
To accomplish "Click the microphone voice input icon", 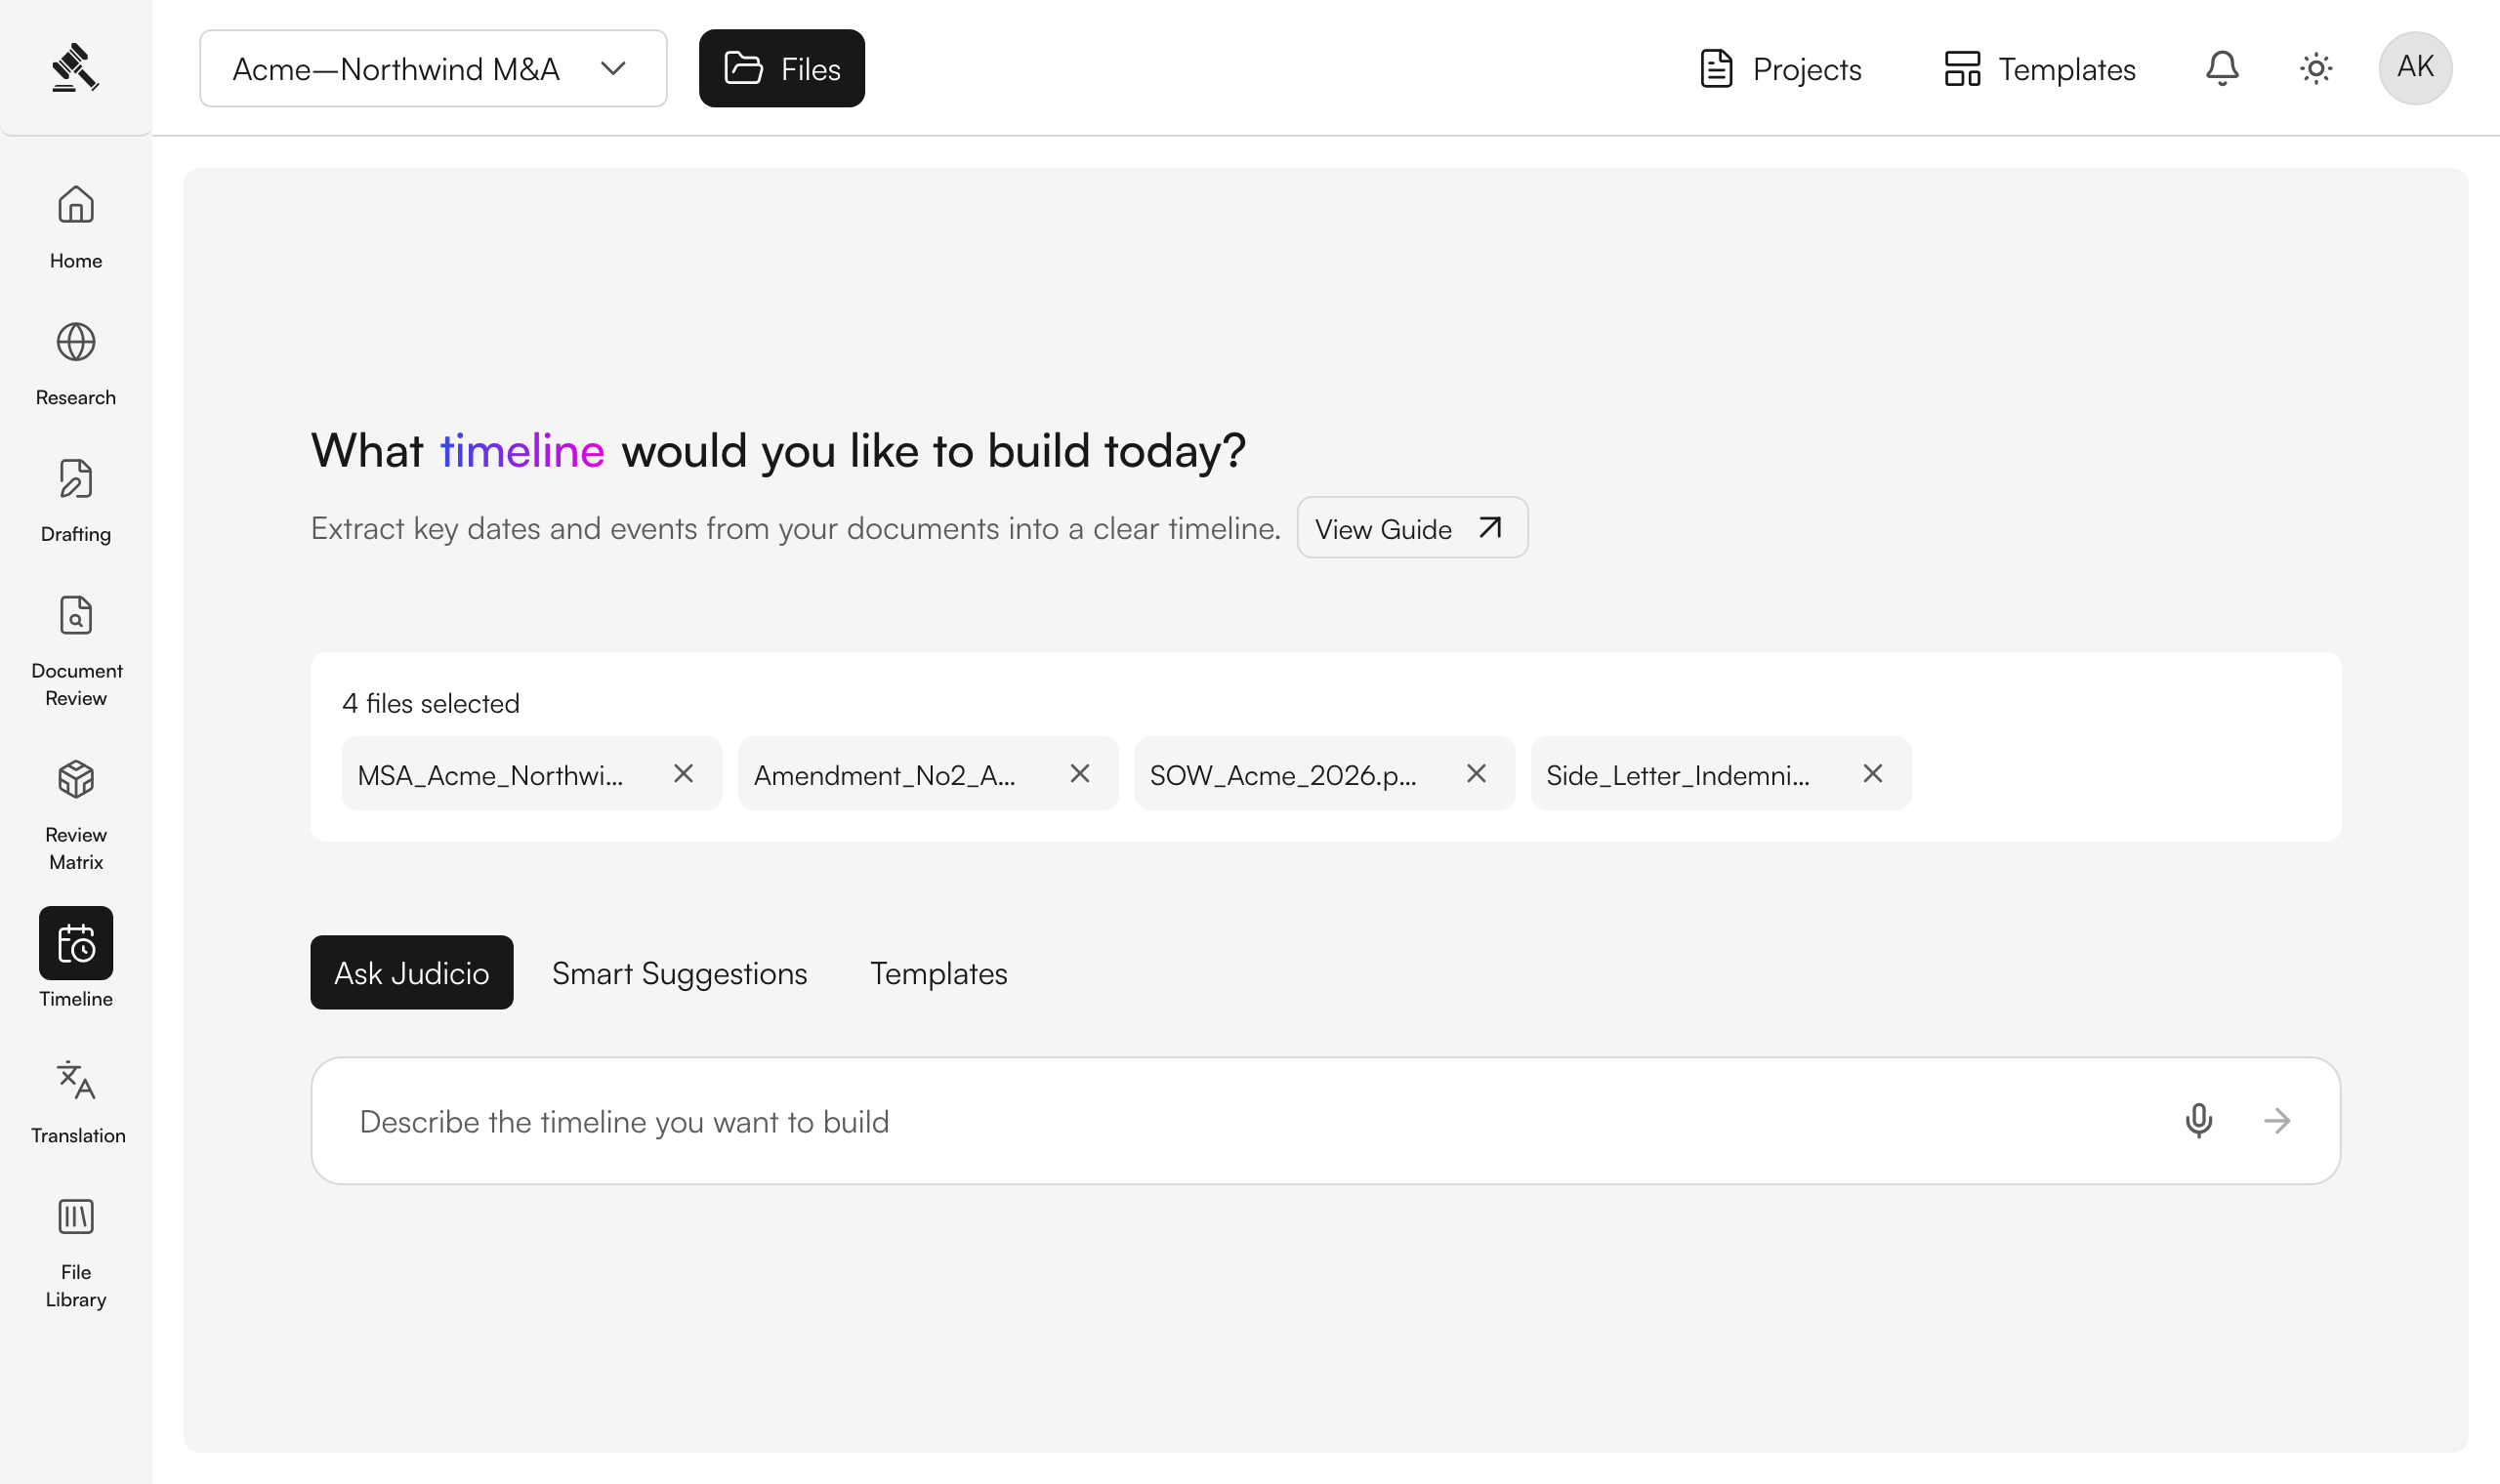I will (2199, 1121).
